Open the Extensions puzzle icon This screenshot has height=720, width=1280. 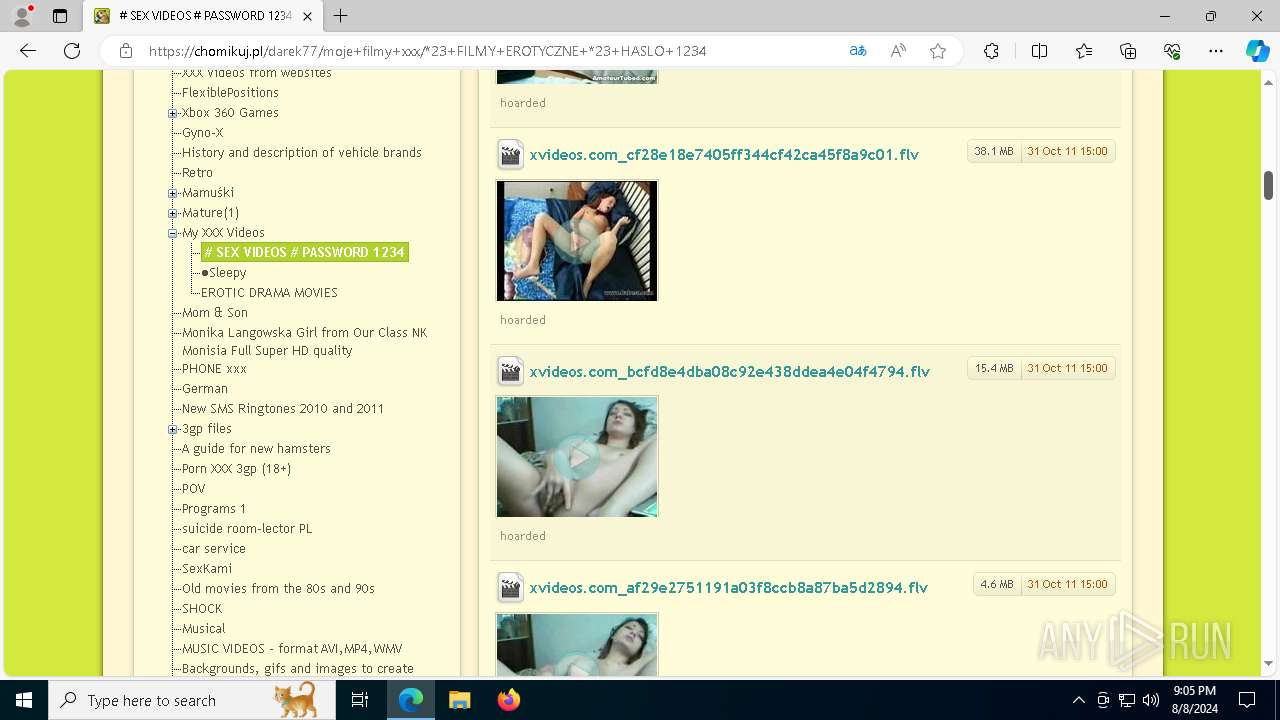[991, 51]
